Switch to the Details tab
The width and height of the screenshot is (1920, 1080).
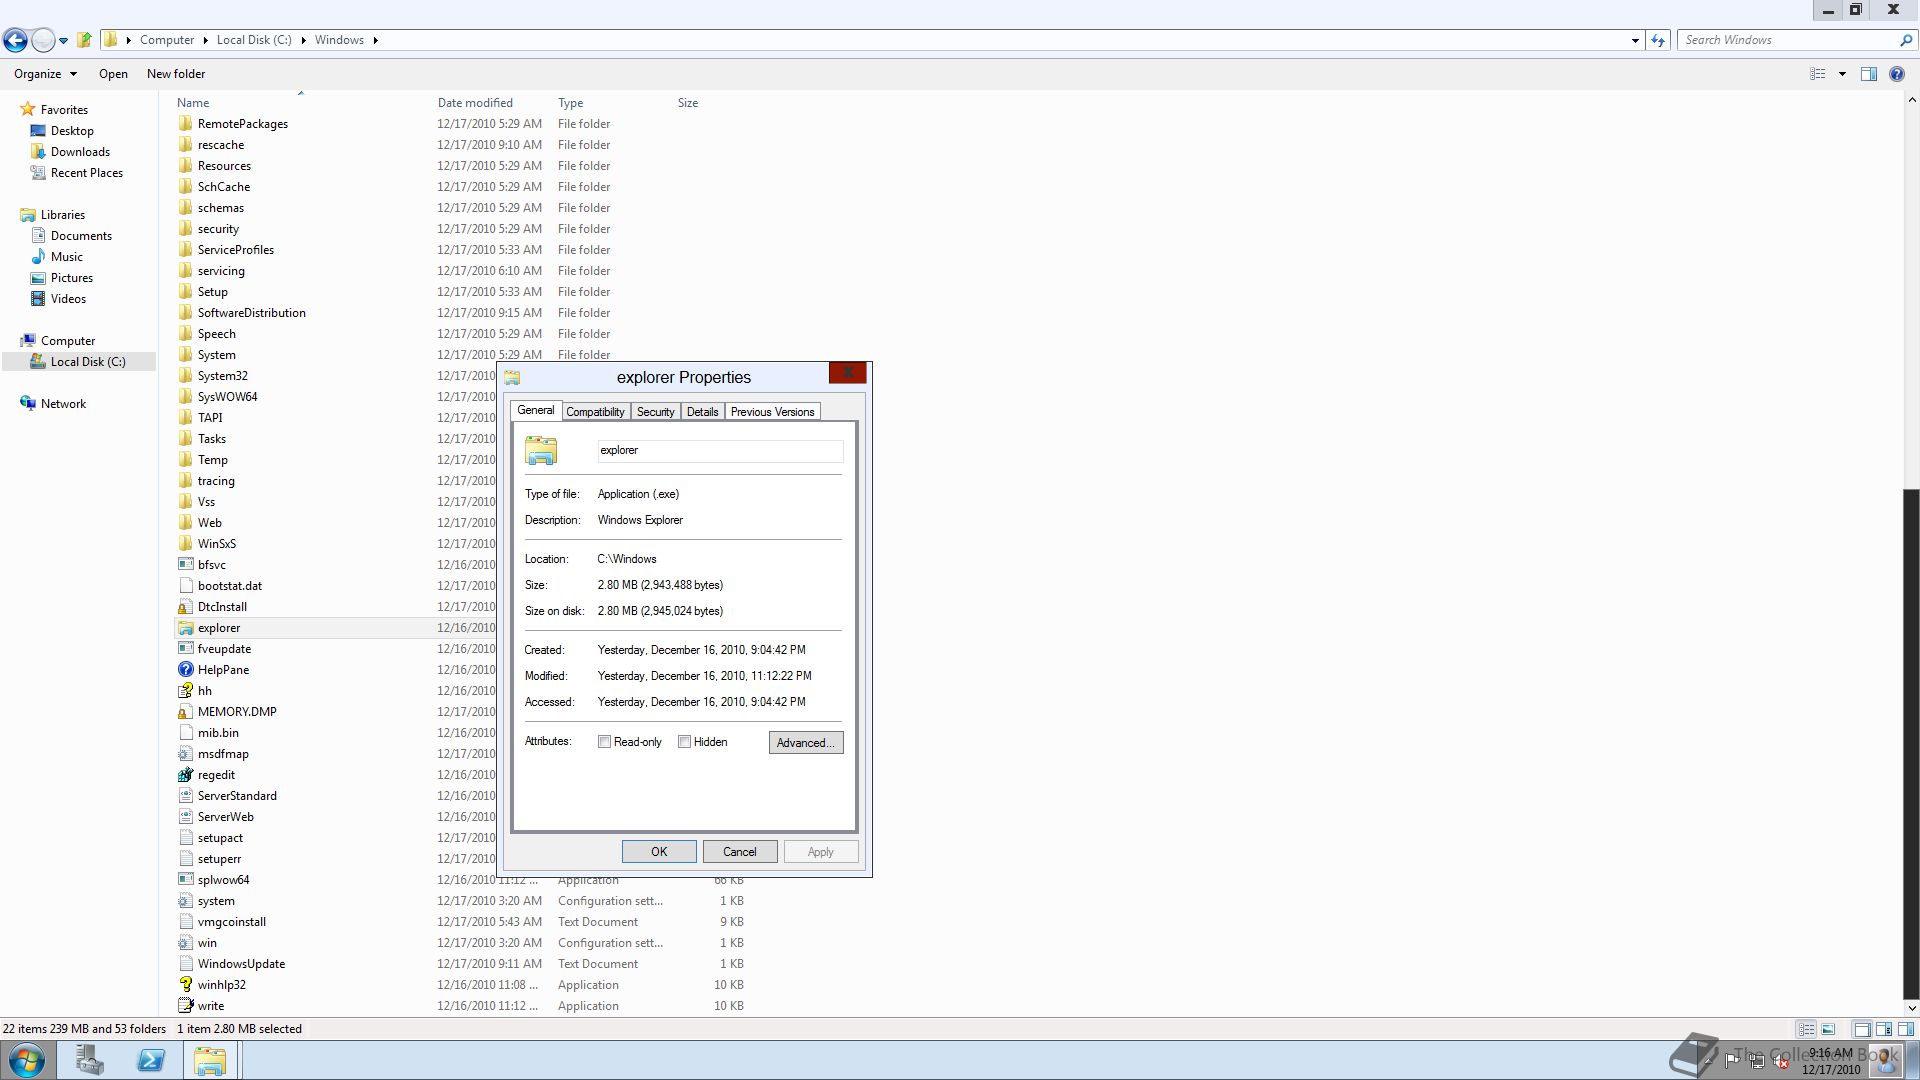(702, 412)
